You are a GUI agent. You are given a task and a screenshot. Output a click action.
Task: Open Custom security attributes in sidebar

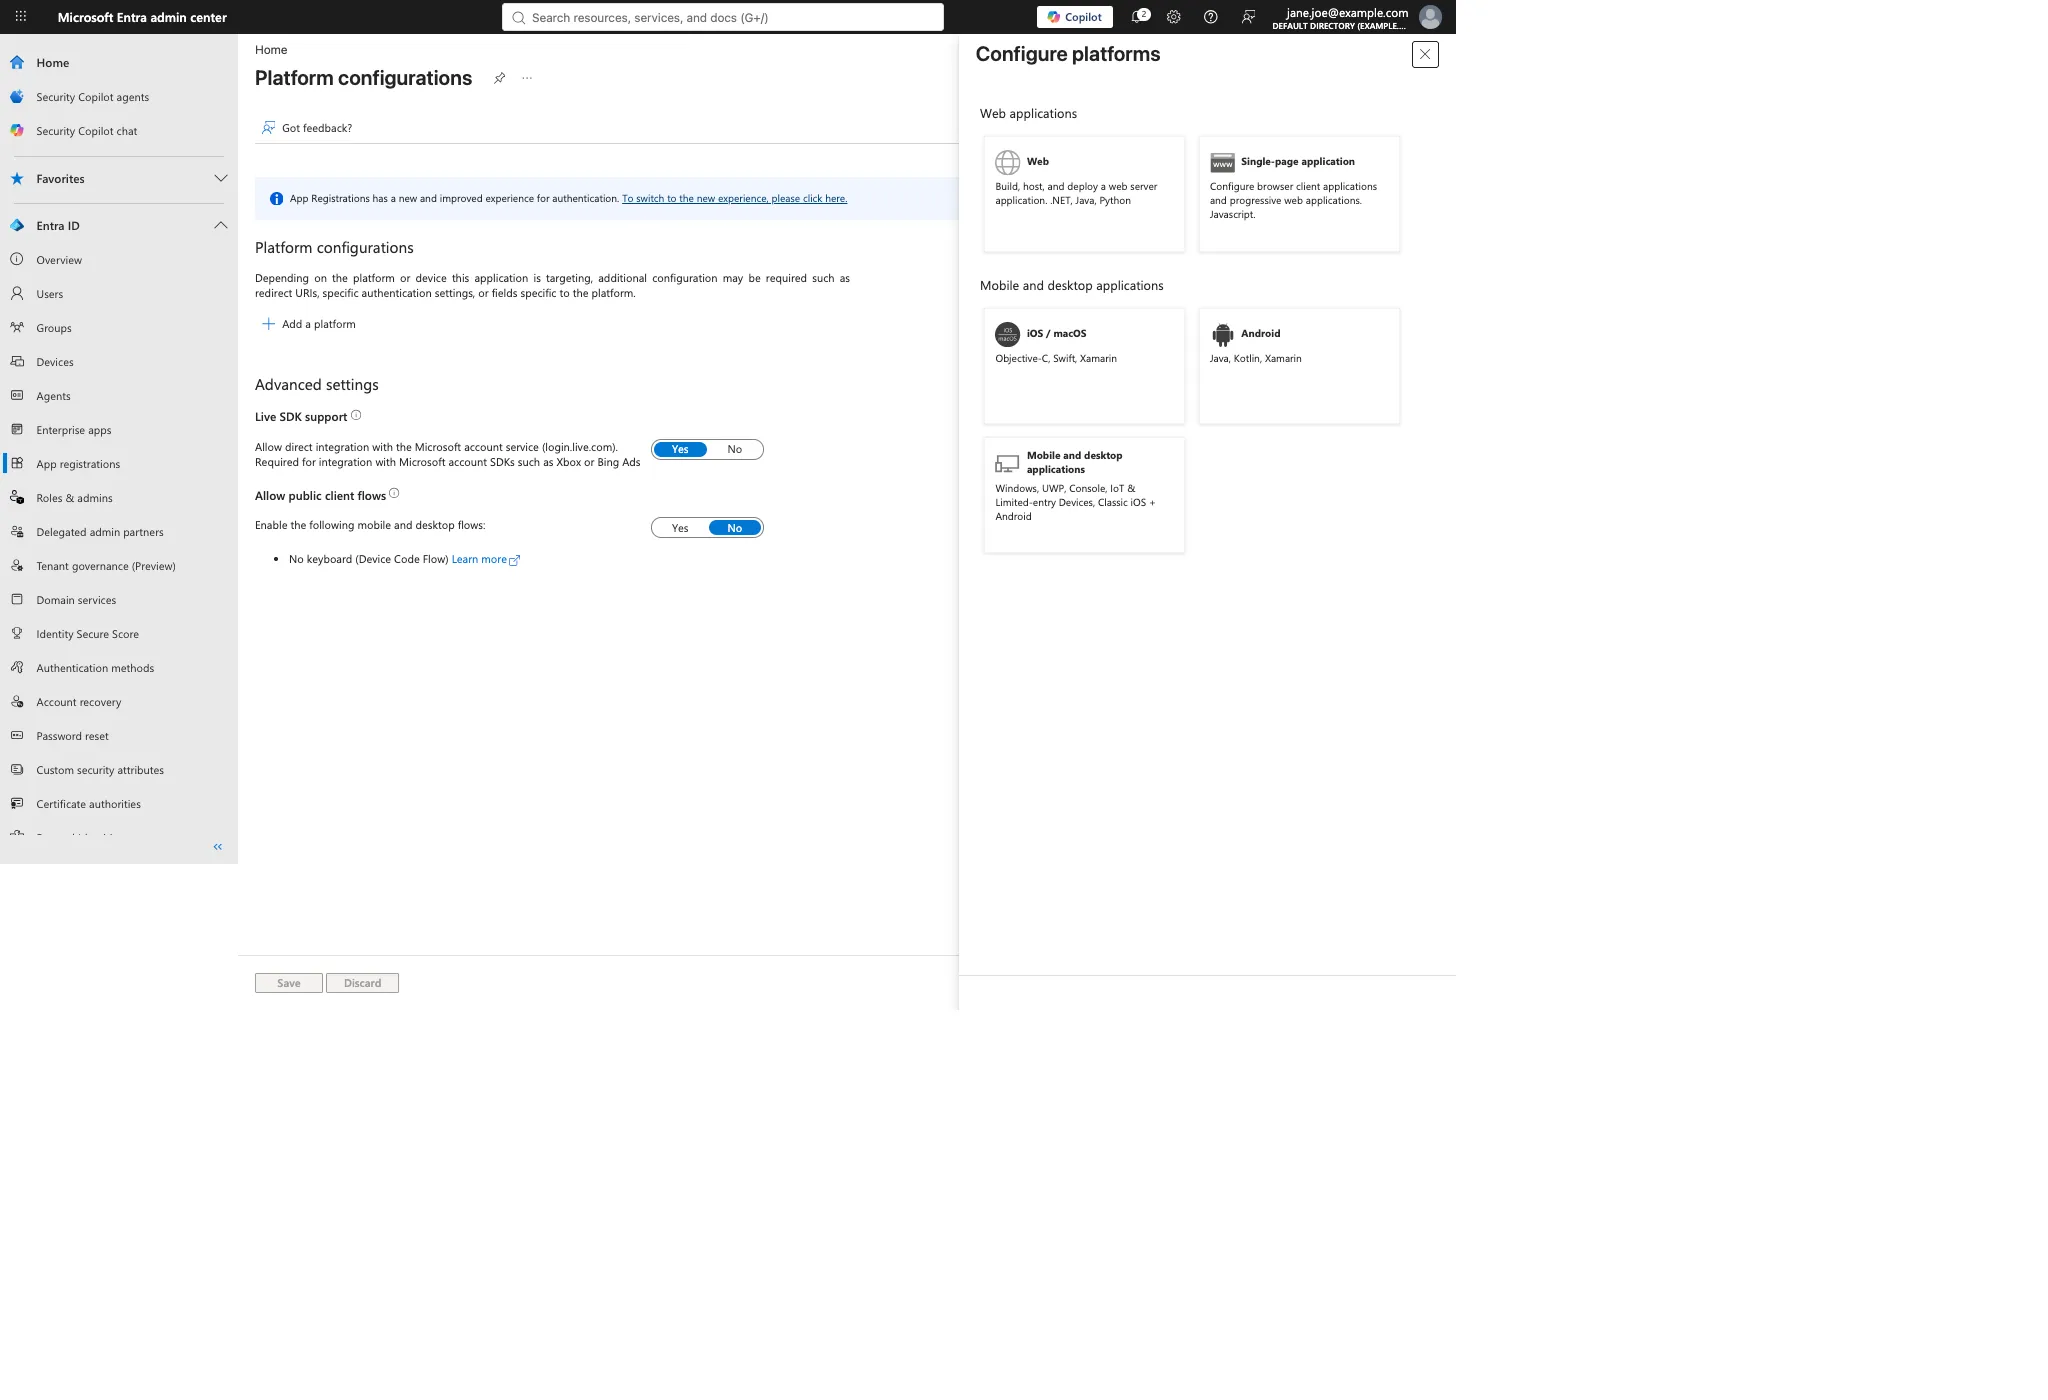119,770
